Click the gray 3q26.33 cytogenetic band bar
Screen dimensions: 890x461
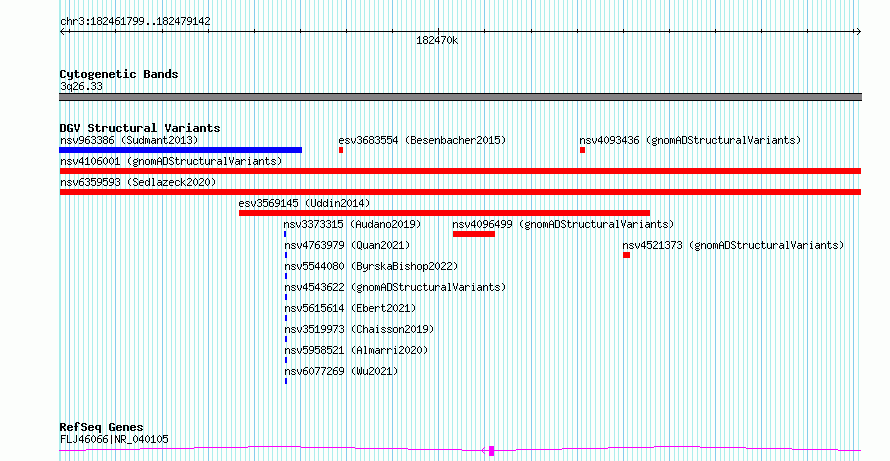pyautogui.click(x=460, y=97)
